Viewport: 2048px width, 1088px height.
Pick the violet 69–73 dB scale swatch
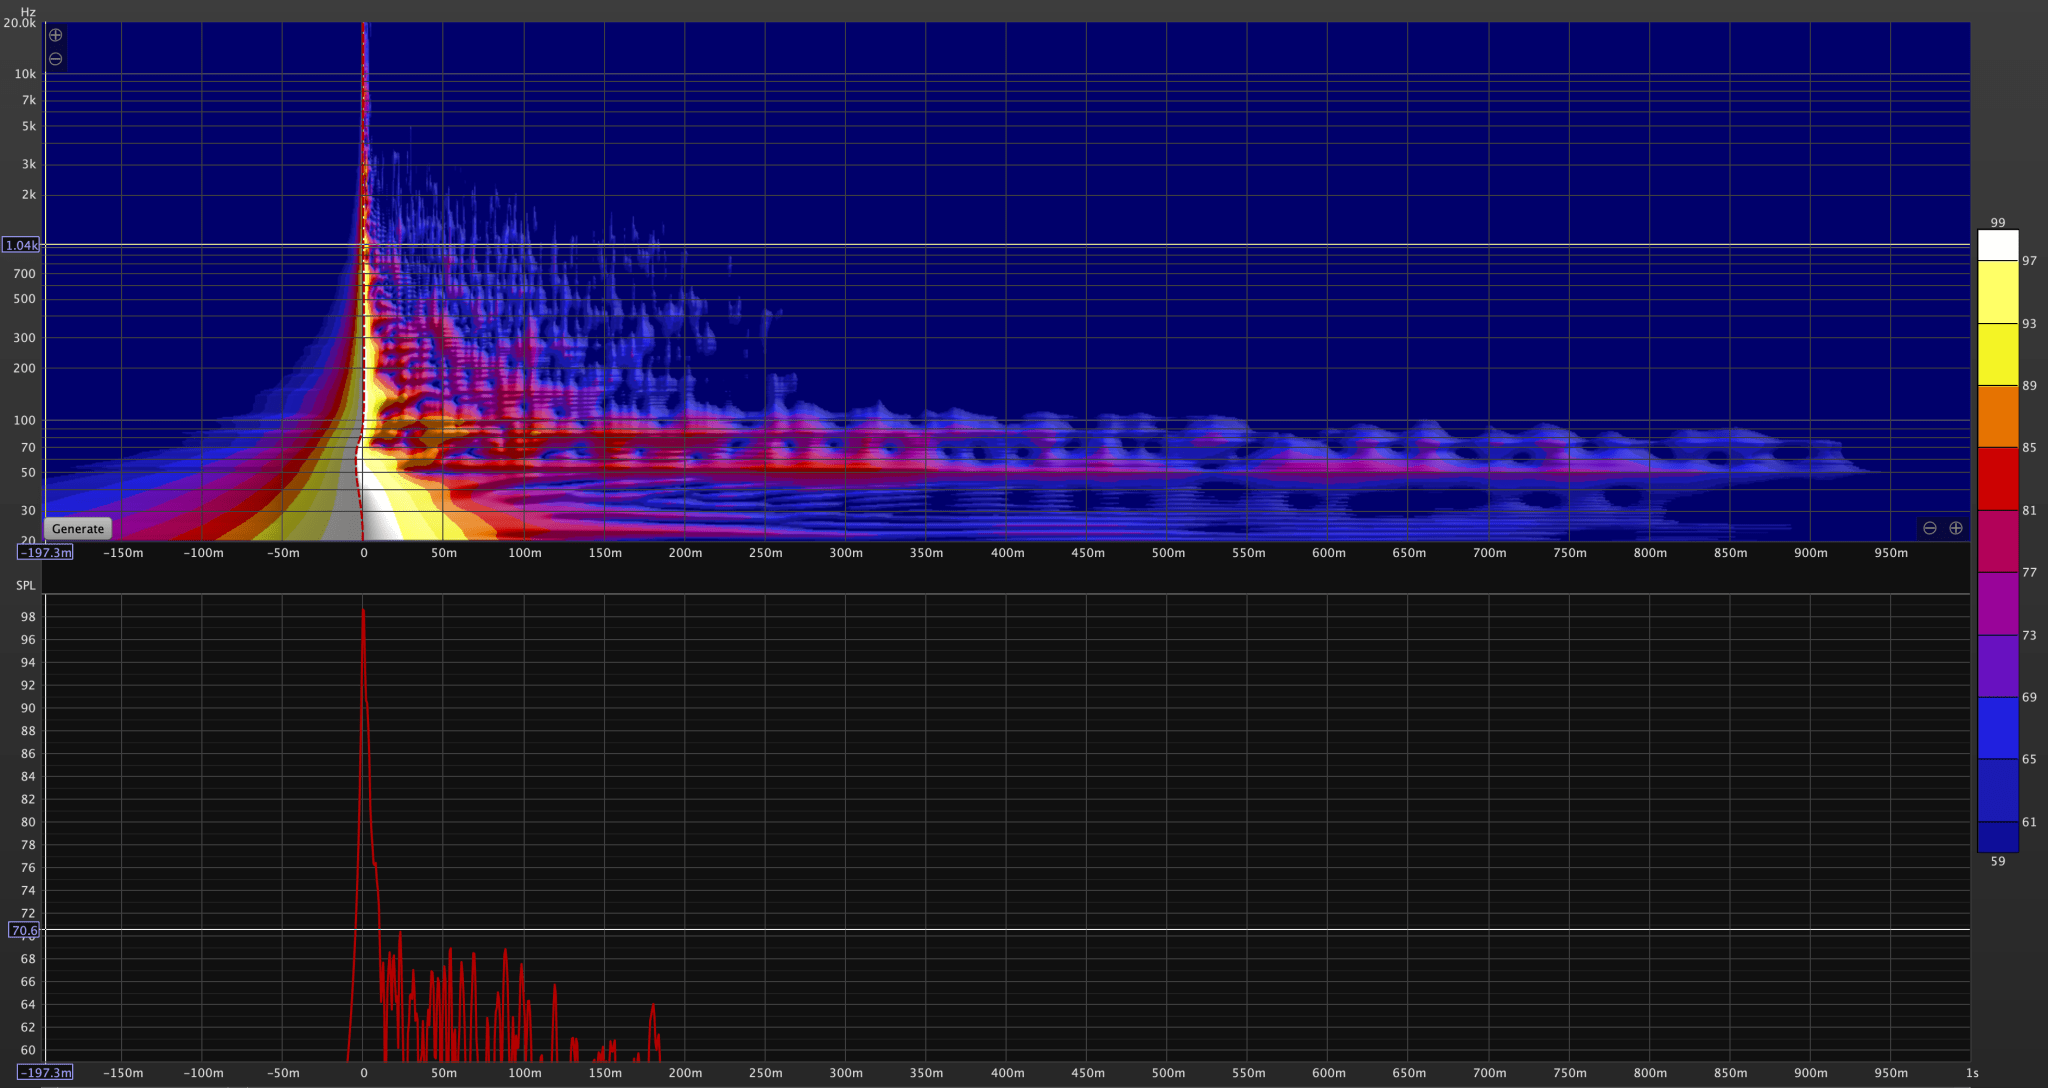coord(1998,666)
